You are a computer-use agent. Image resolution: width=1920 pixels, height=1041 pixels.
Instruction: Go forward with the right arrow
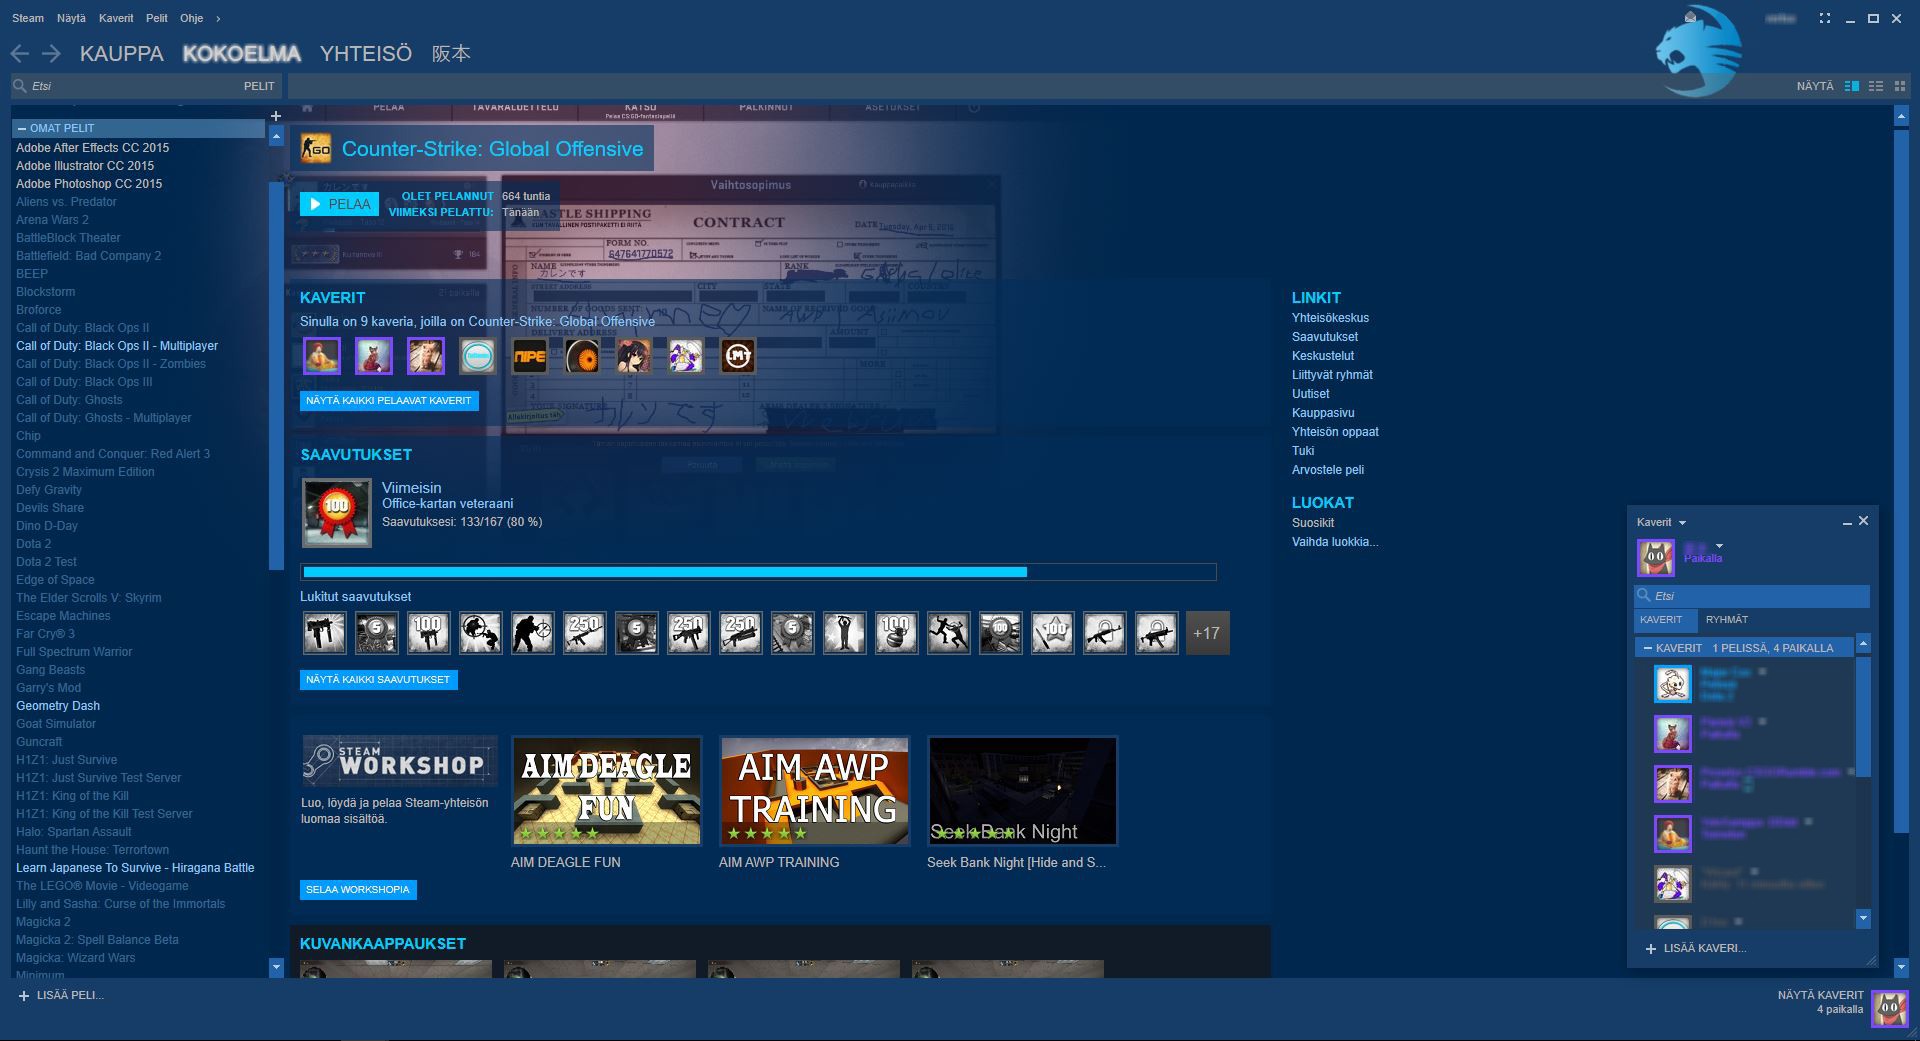(x=51, y=54)
